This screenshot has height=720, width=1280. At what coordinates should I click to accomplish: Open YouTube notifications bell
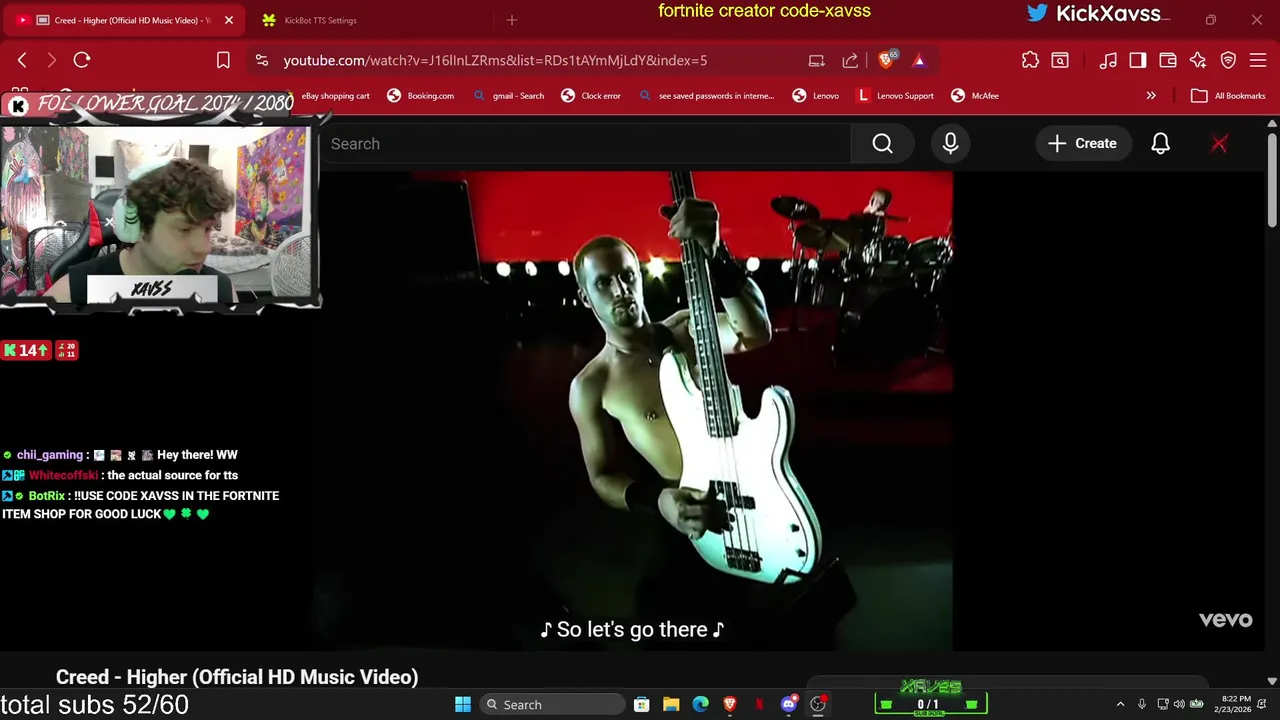pyautogui.click(x=1160, y=144)
